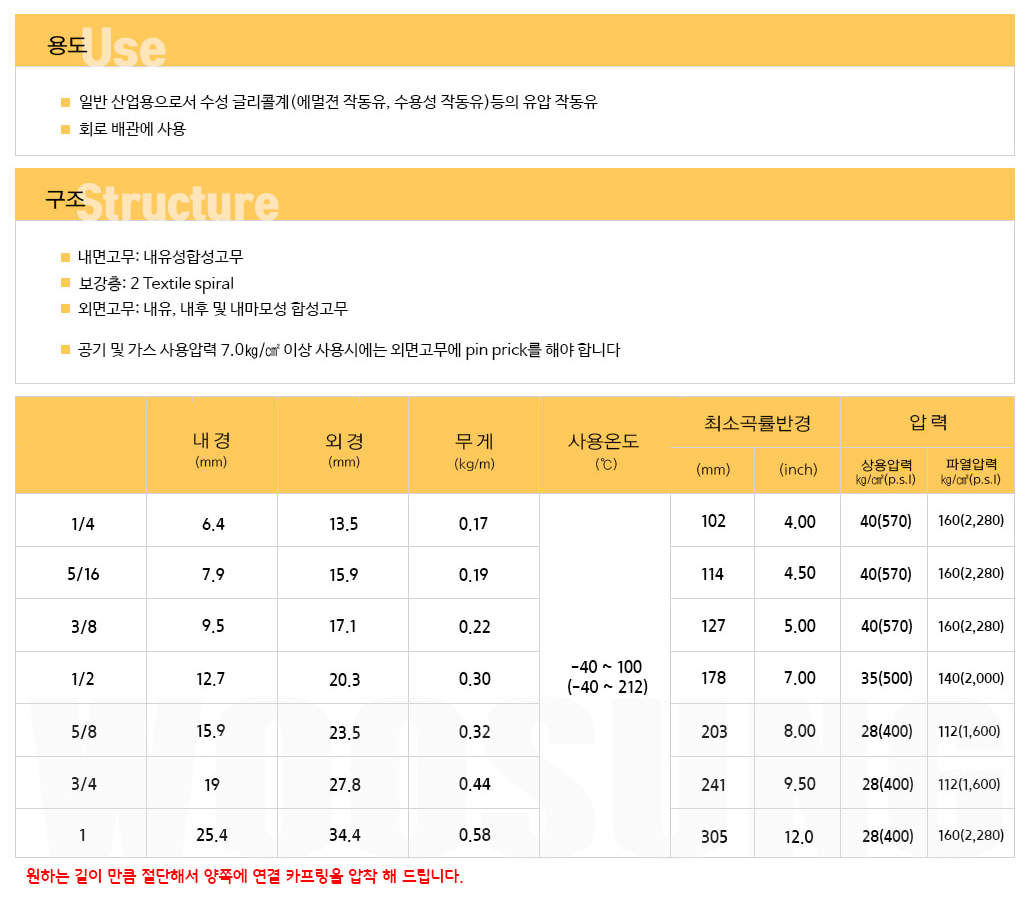Click the pin prick note about 7.0㎏/㎠

tap(348, 350)
